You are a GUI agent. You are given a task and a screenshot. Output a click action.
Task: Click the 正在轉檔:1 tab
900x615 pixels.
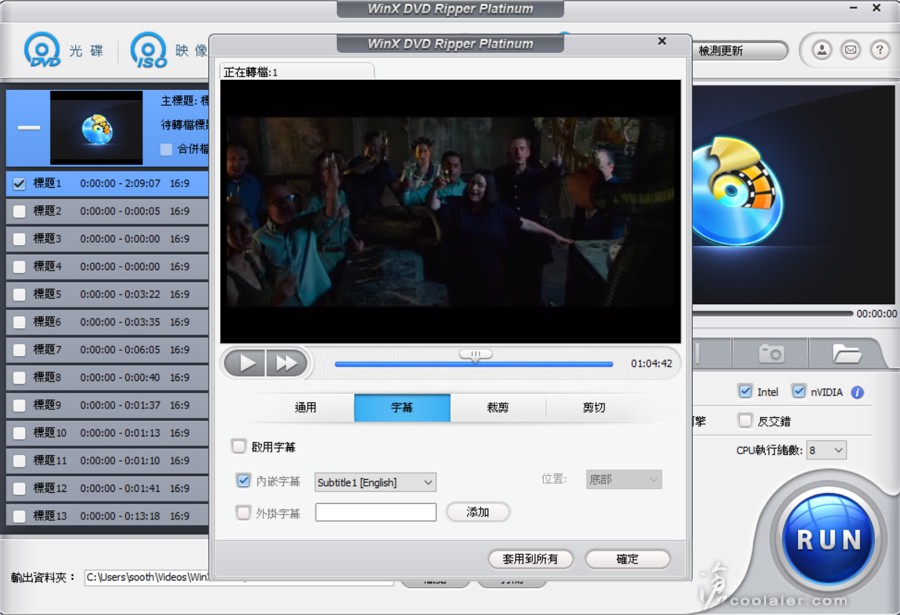point(297,72)
